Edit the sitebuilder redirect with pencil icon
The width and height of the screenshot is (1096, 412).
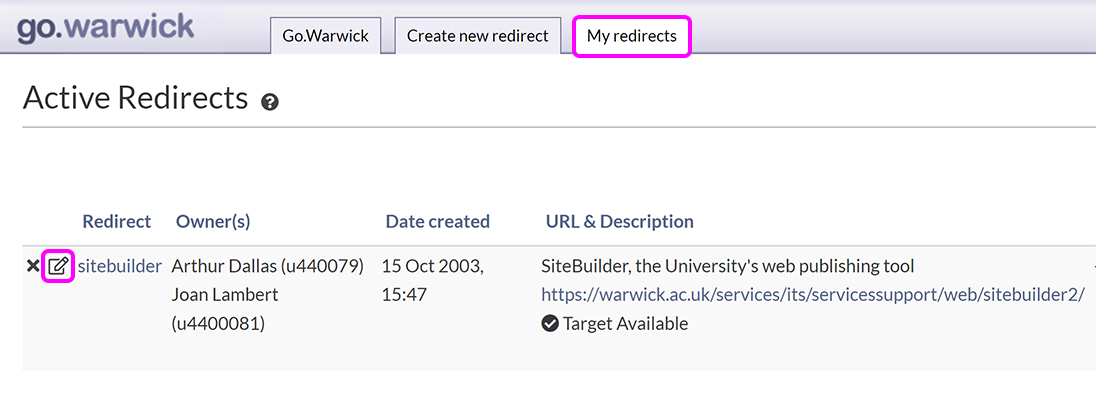click(x=58, y=266)
